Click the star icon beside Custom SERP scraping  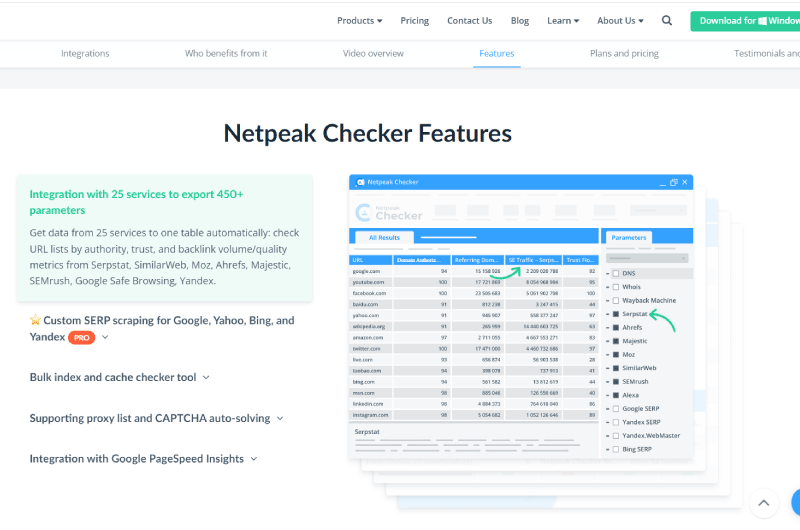coord(35,320)
